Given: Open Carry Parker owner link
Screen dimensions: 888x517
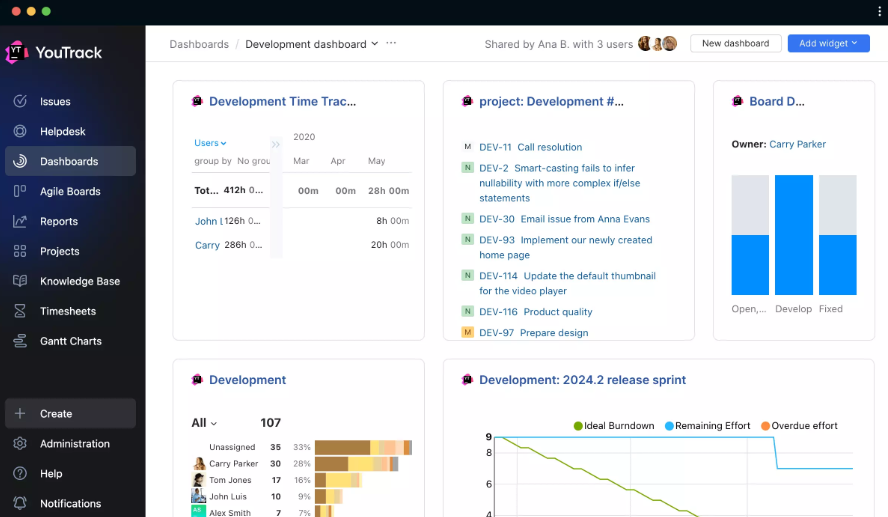Looking at the screenshot, I should point(797,144).
